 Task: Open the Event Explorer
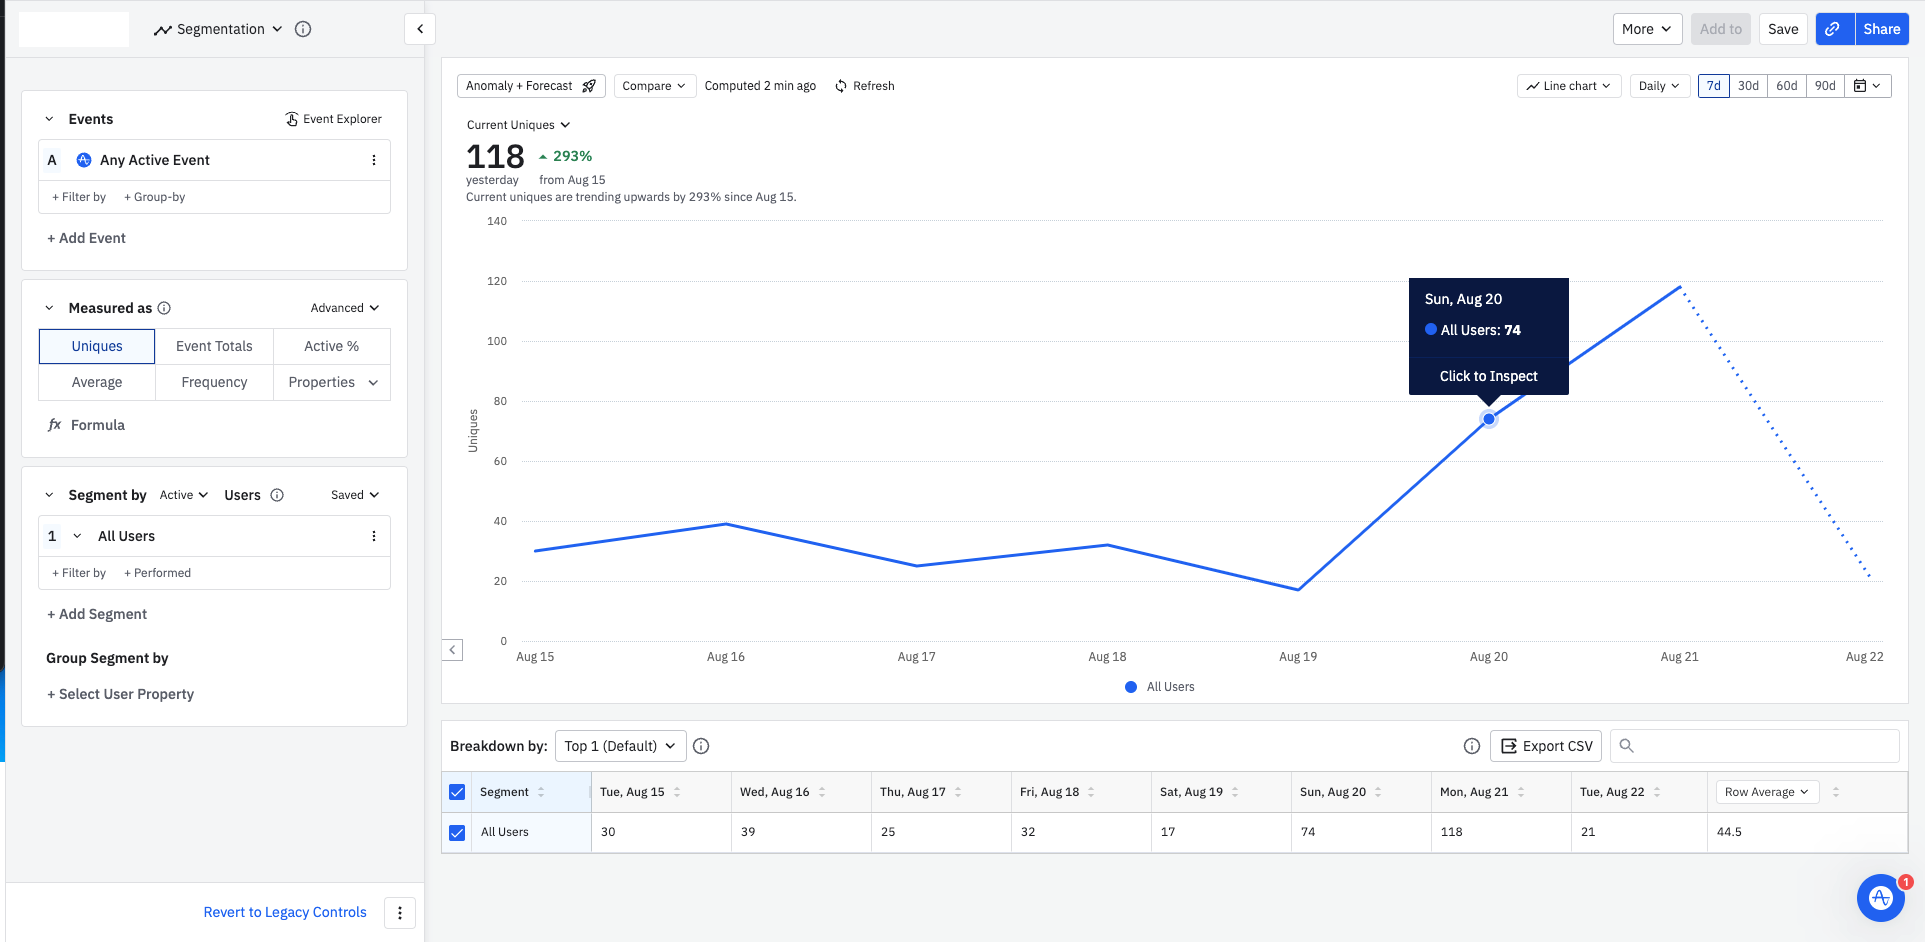(x=333, y=119)
